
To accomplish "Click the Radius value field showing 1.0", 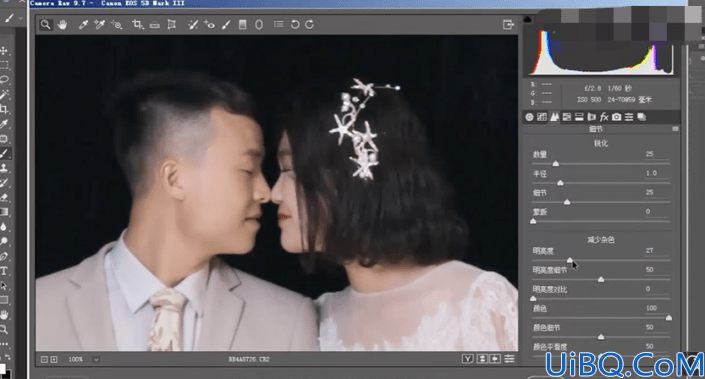I will pos(656,174).
